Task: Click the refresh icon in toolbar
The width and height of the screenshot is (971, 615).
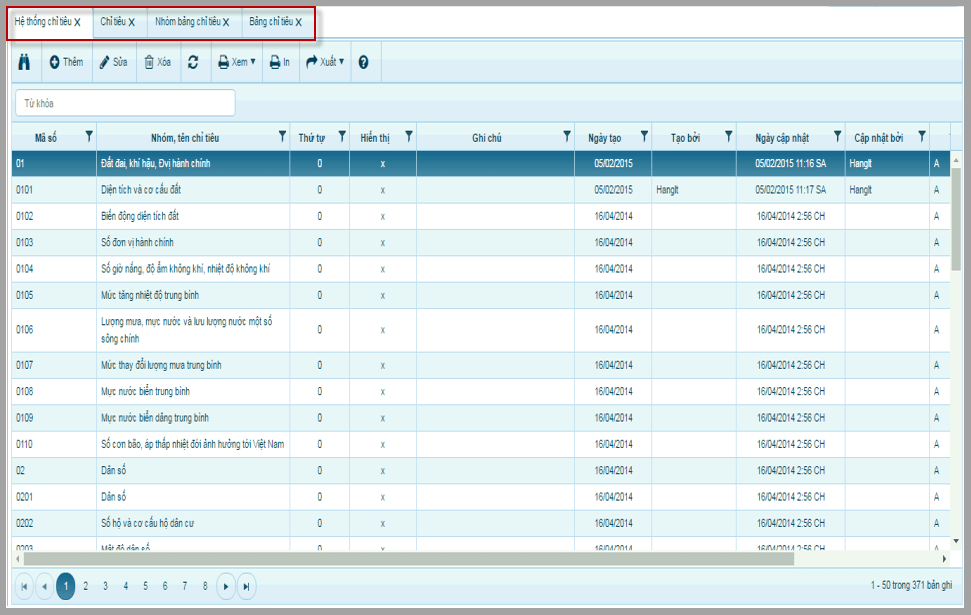Action: coord(193,62)
